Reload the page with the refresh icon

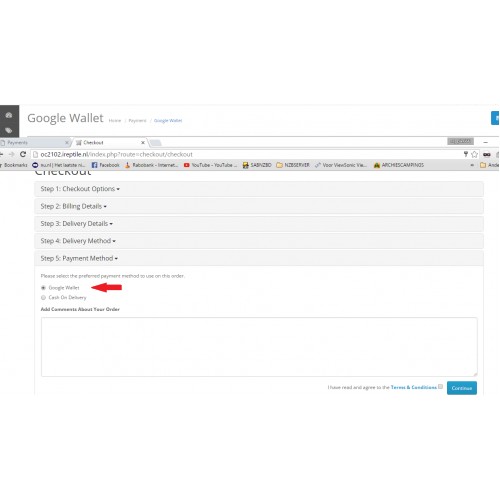pyautogui.click(x=23, y=154)
